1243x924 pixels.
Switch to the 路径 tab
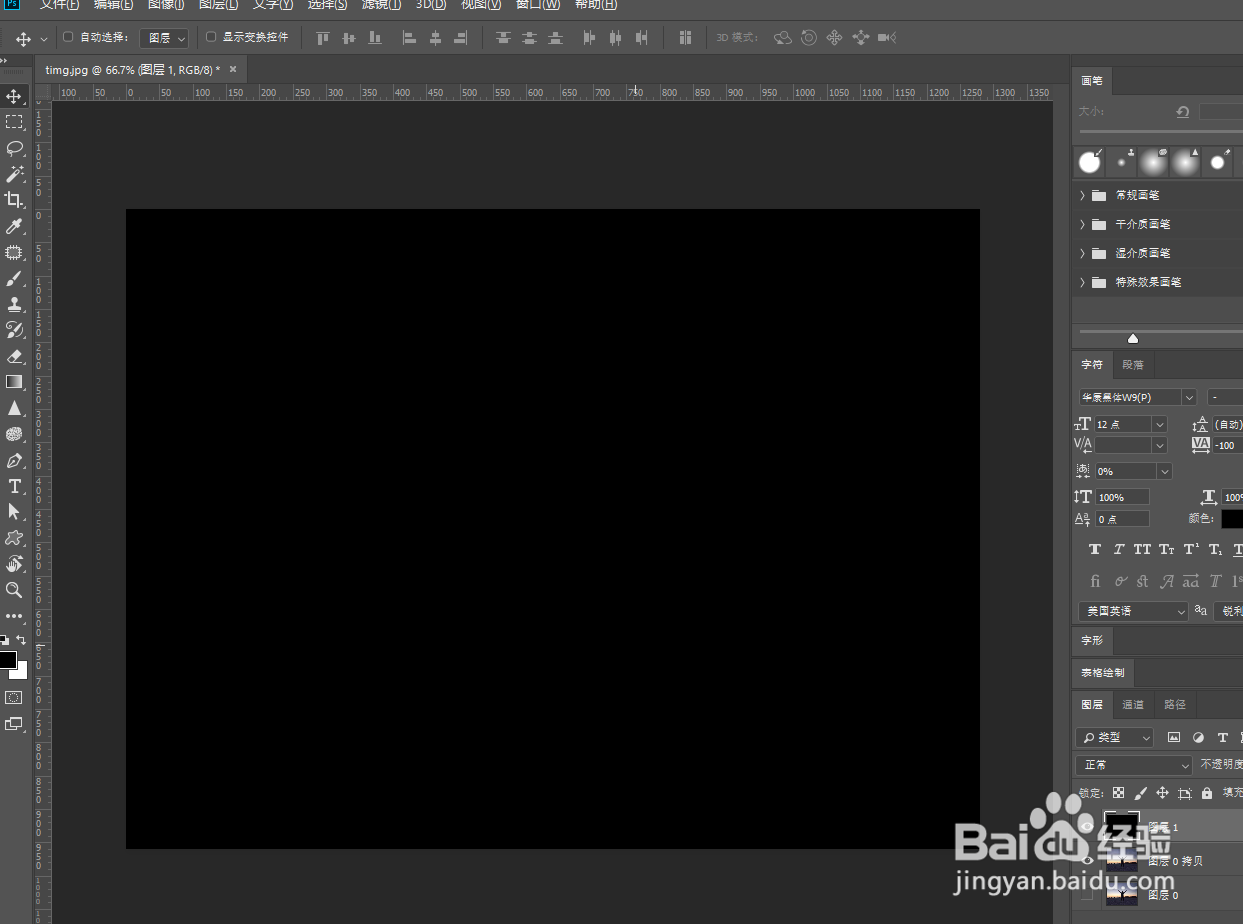click(1175, 704)
